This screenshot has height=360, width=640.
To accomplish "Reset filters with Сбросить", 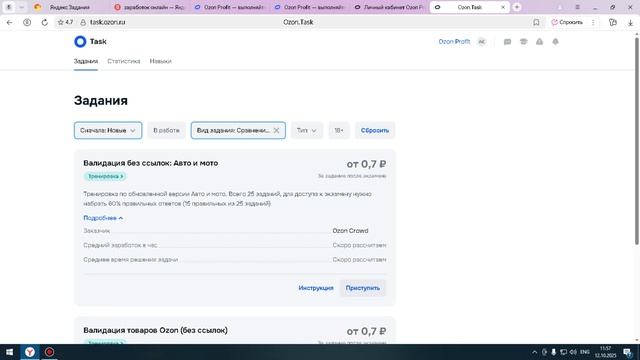I will (375, 130).
